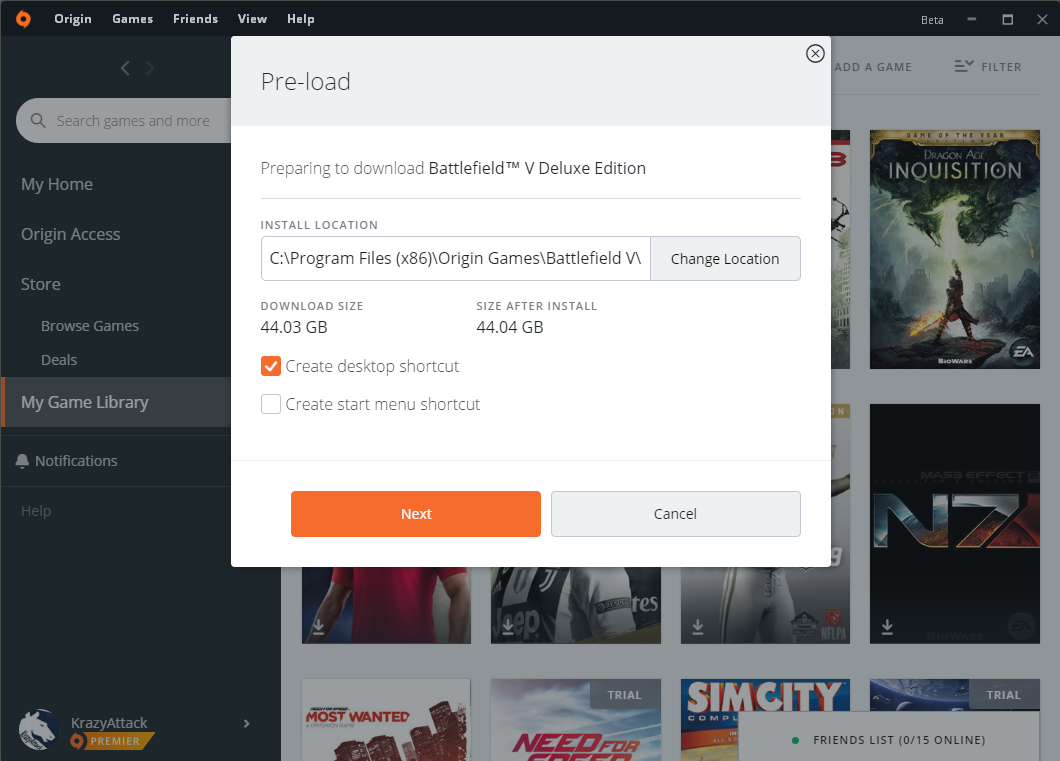Click Help link in sidebar
1060x761 pixels.
point(36,511)
